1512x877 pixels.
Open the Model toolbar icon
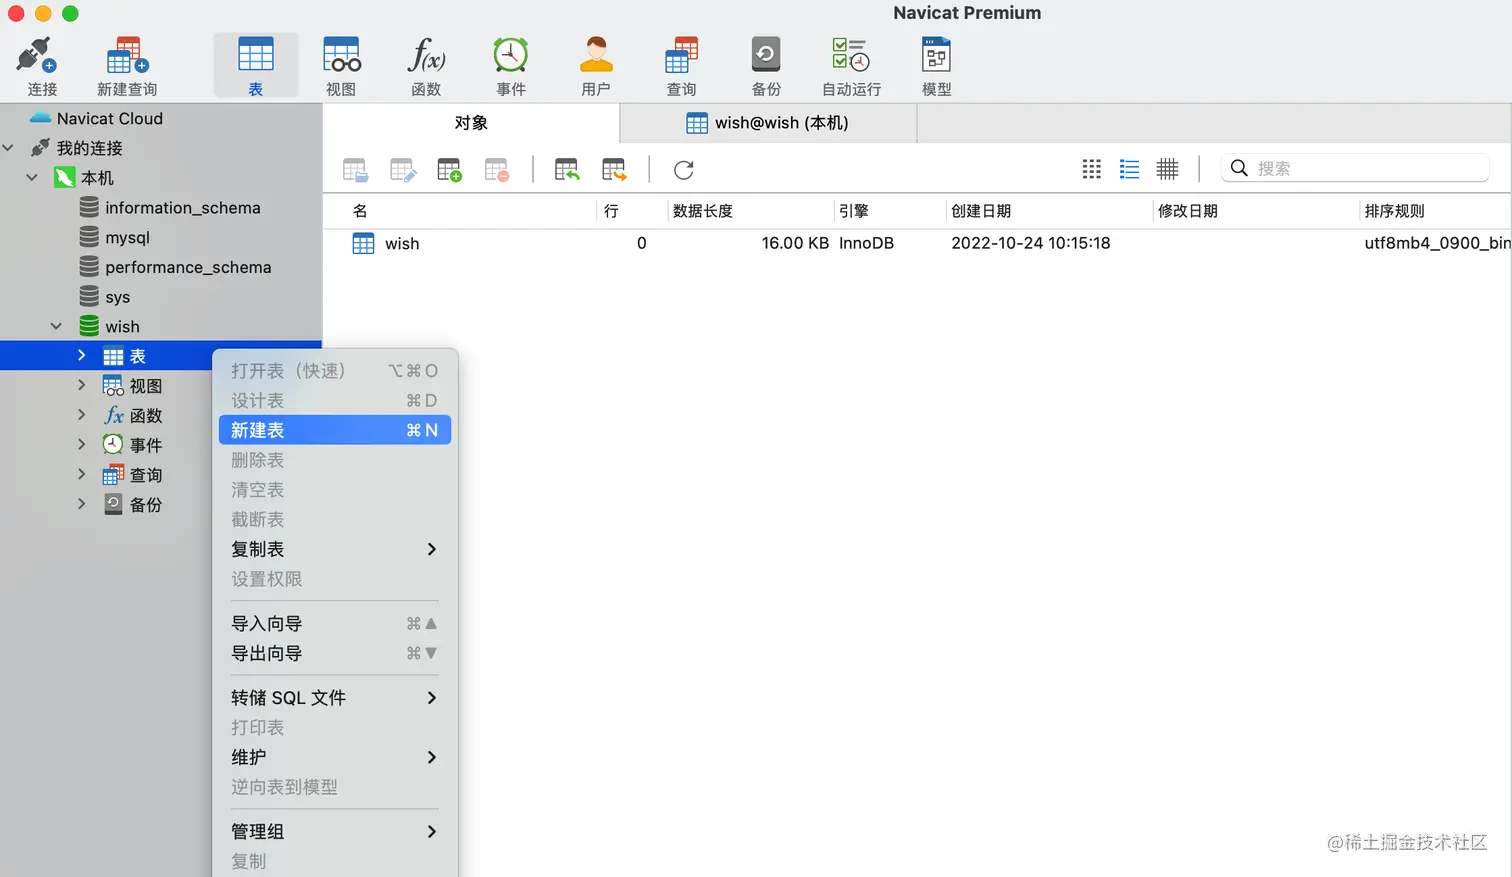[937, 66]
